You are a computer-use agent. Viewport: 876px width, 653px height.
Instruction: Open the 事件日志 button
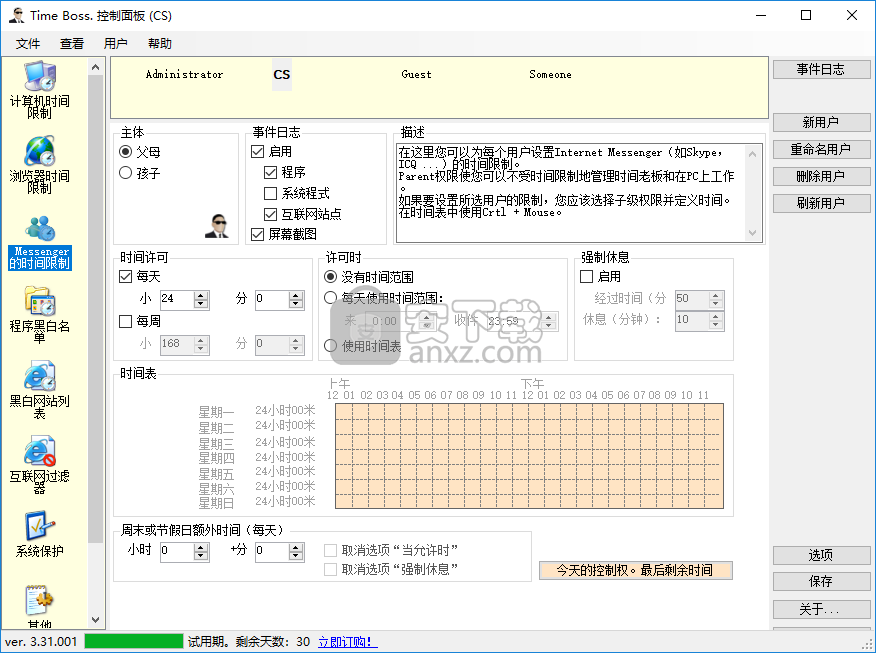click(x=821, y=69)
